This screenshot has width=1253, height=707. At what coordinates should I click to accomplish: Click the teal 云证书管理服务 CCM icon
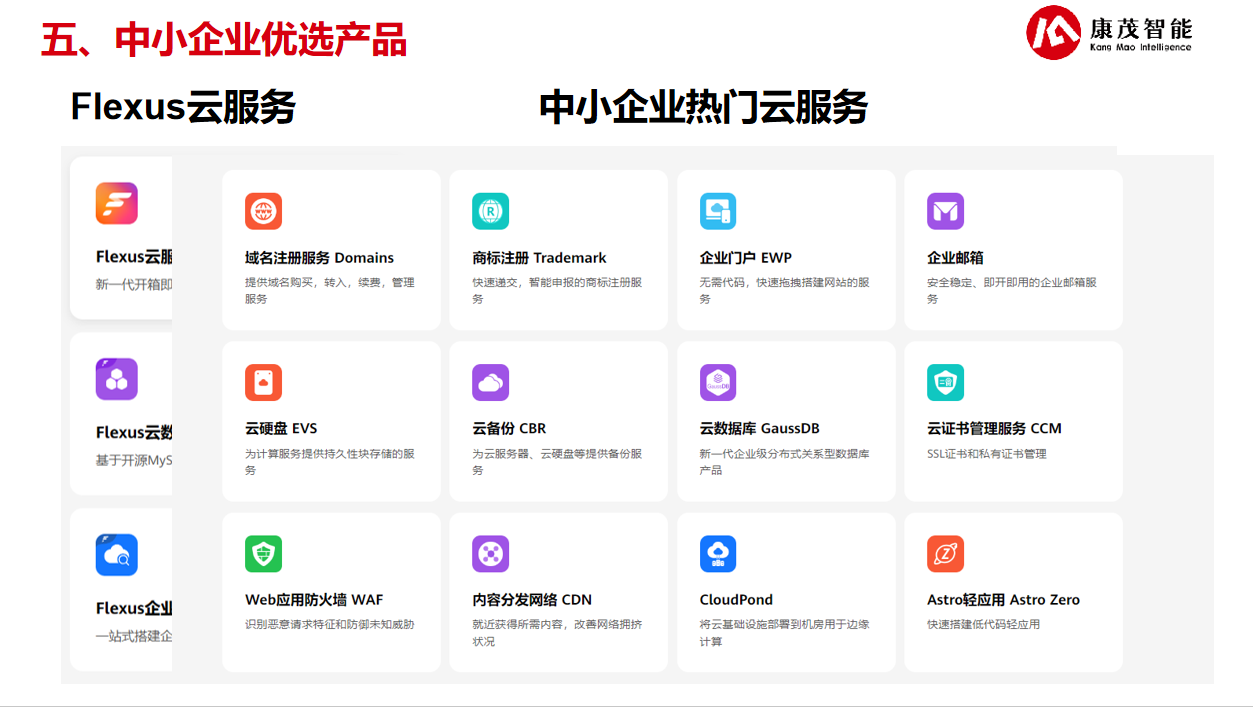(x=945, y=382)
